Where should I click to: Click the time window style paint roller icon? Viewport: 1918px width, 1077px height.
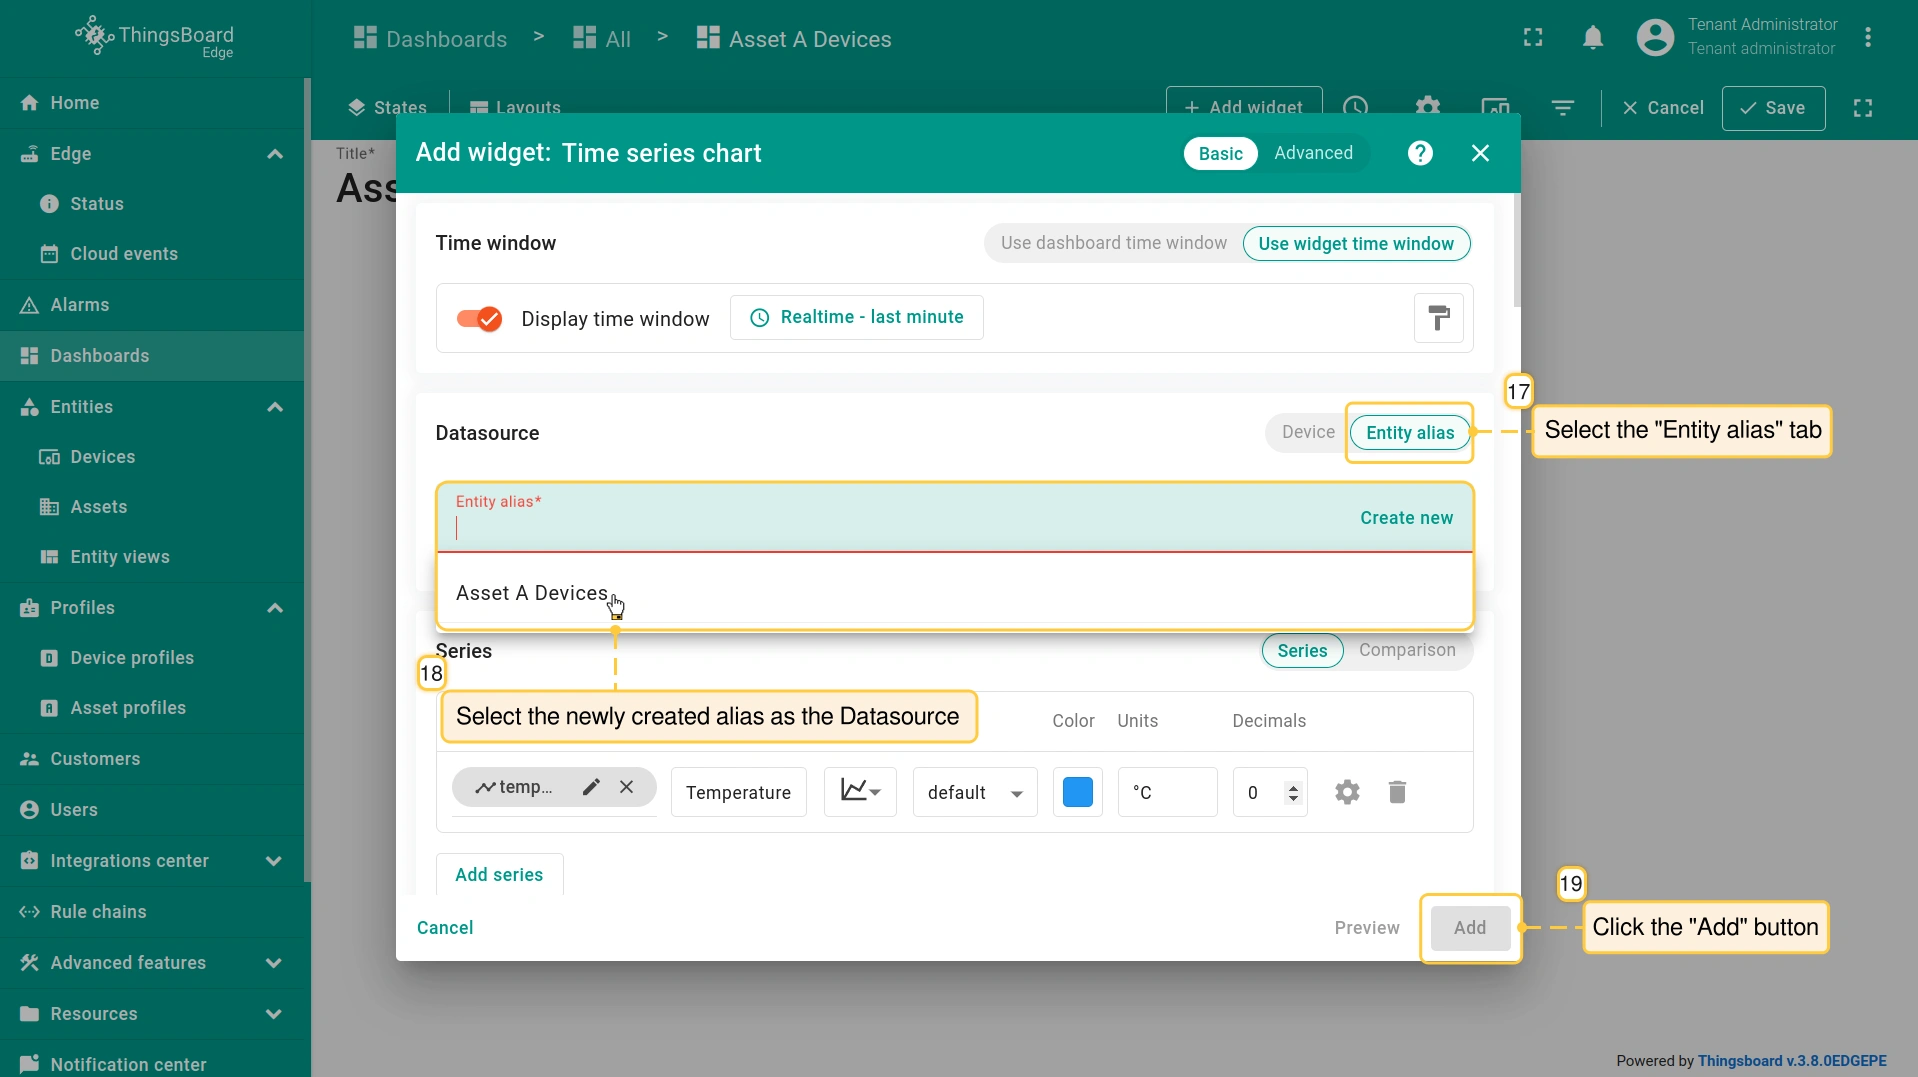pyautogui.click(x=1438, y=318)
